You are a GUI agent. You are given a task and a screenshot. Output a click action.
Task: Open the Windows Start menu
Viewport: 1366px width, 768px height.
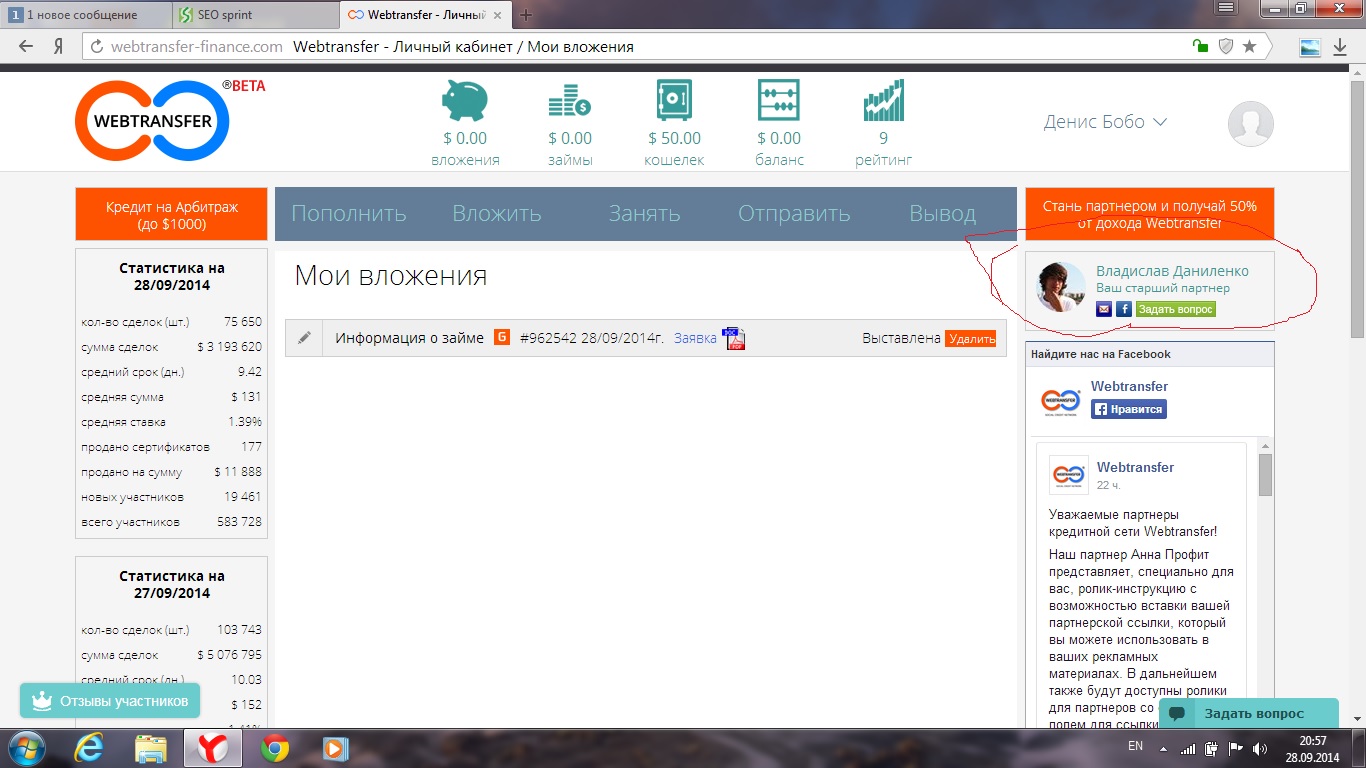[x=27, y=748]
